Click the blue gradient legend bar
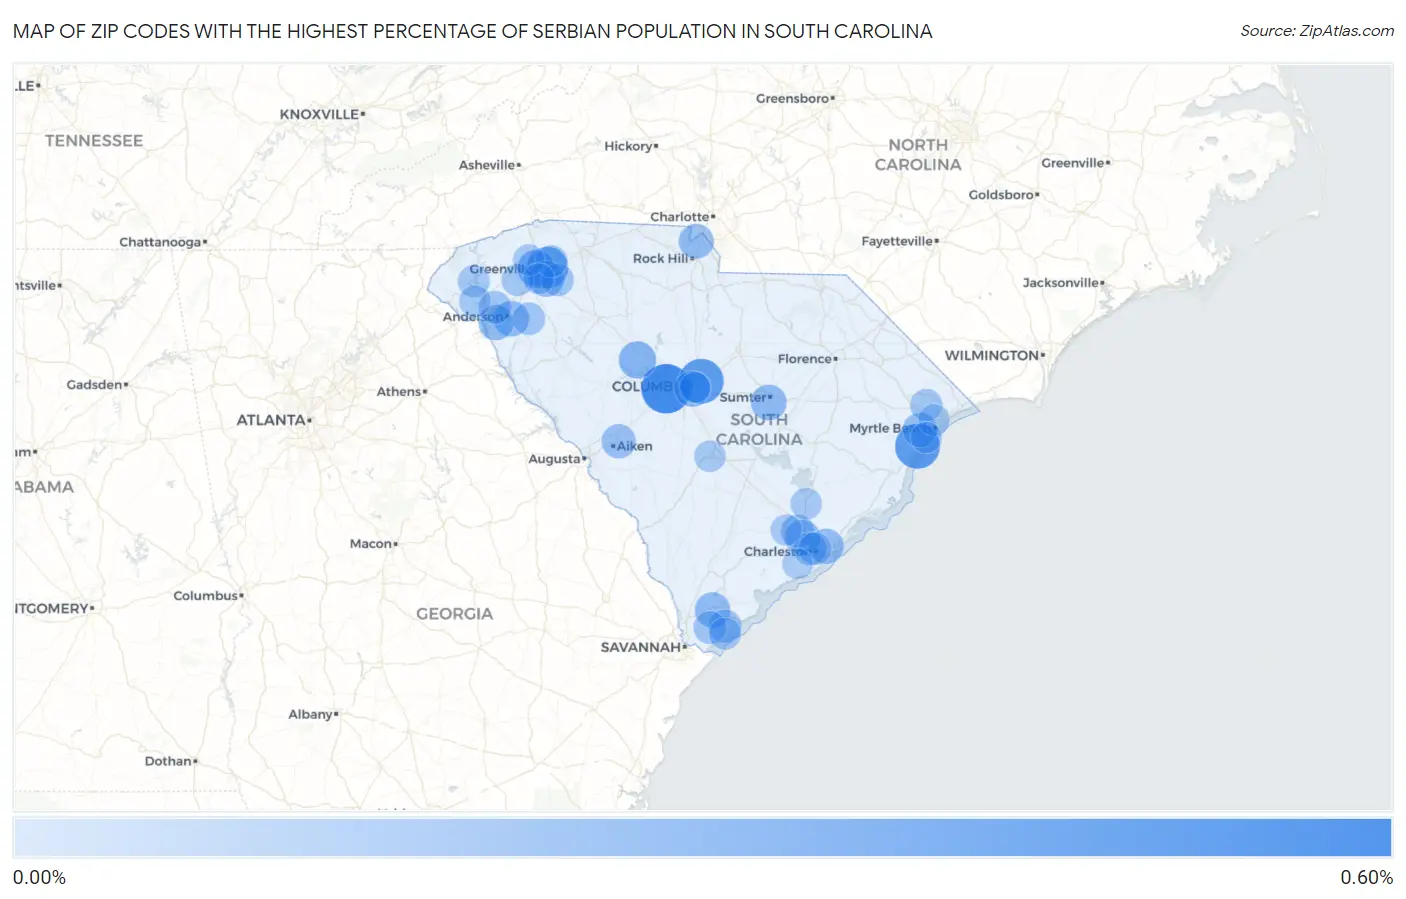Viewport: 1406px width, 899px height. click(x=702, y=838)
